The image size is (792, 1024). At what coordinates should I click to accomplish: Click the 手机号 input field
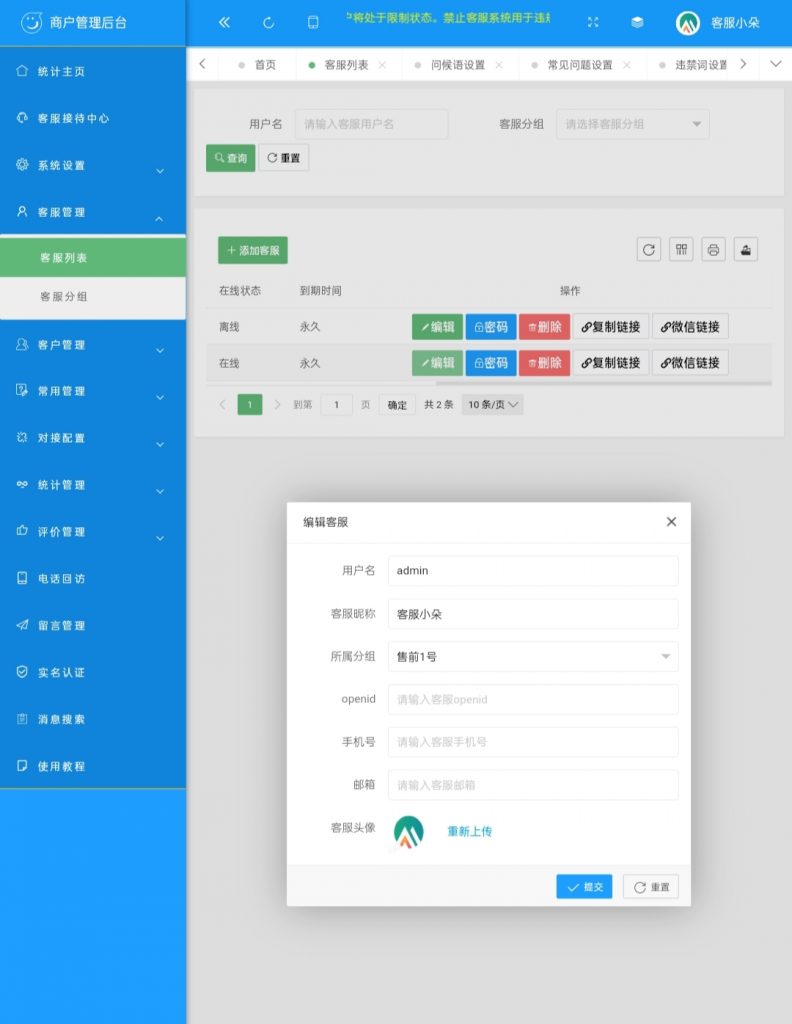click(x=533, y=742)
